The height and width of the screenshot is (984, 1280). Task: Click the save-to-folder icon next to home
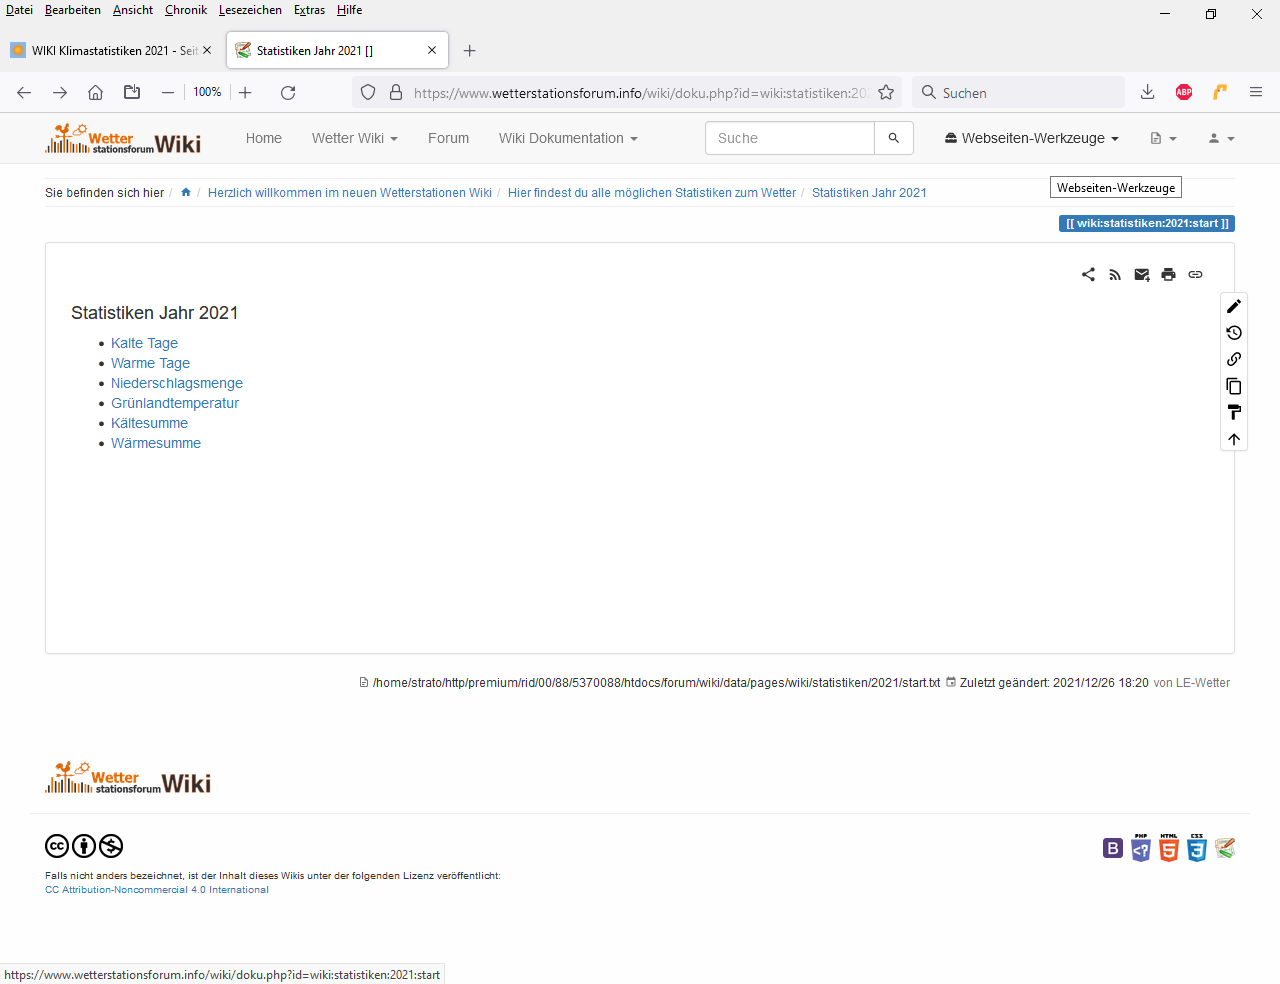click(x=132, y=92)
